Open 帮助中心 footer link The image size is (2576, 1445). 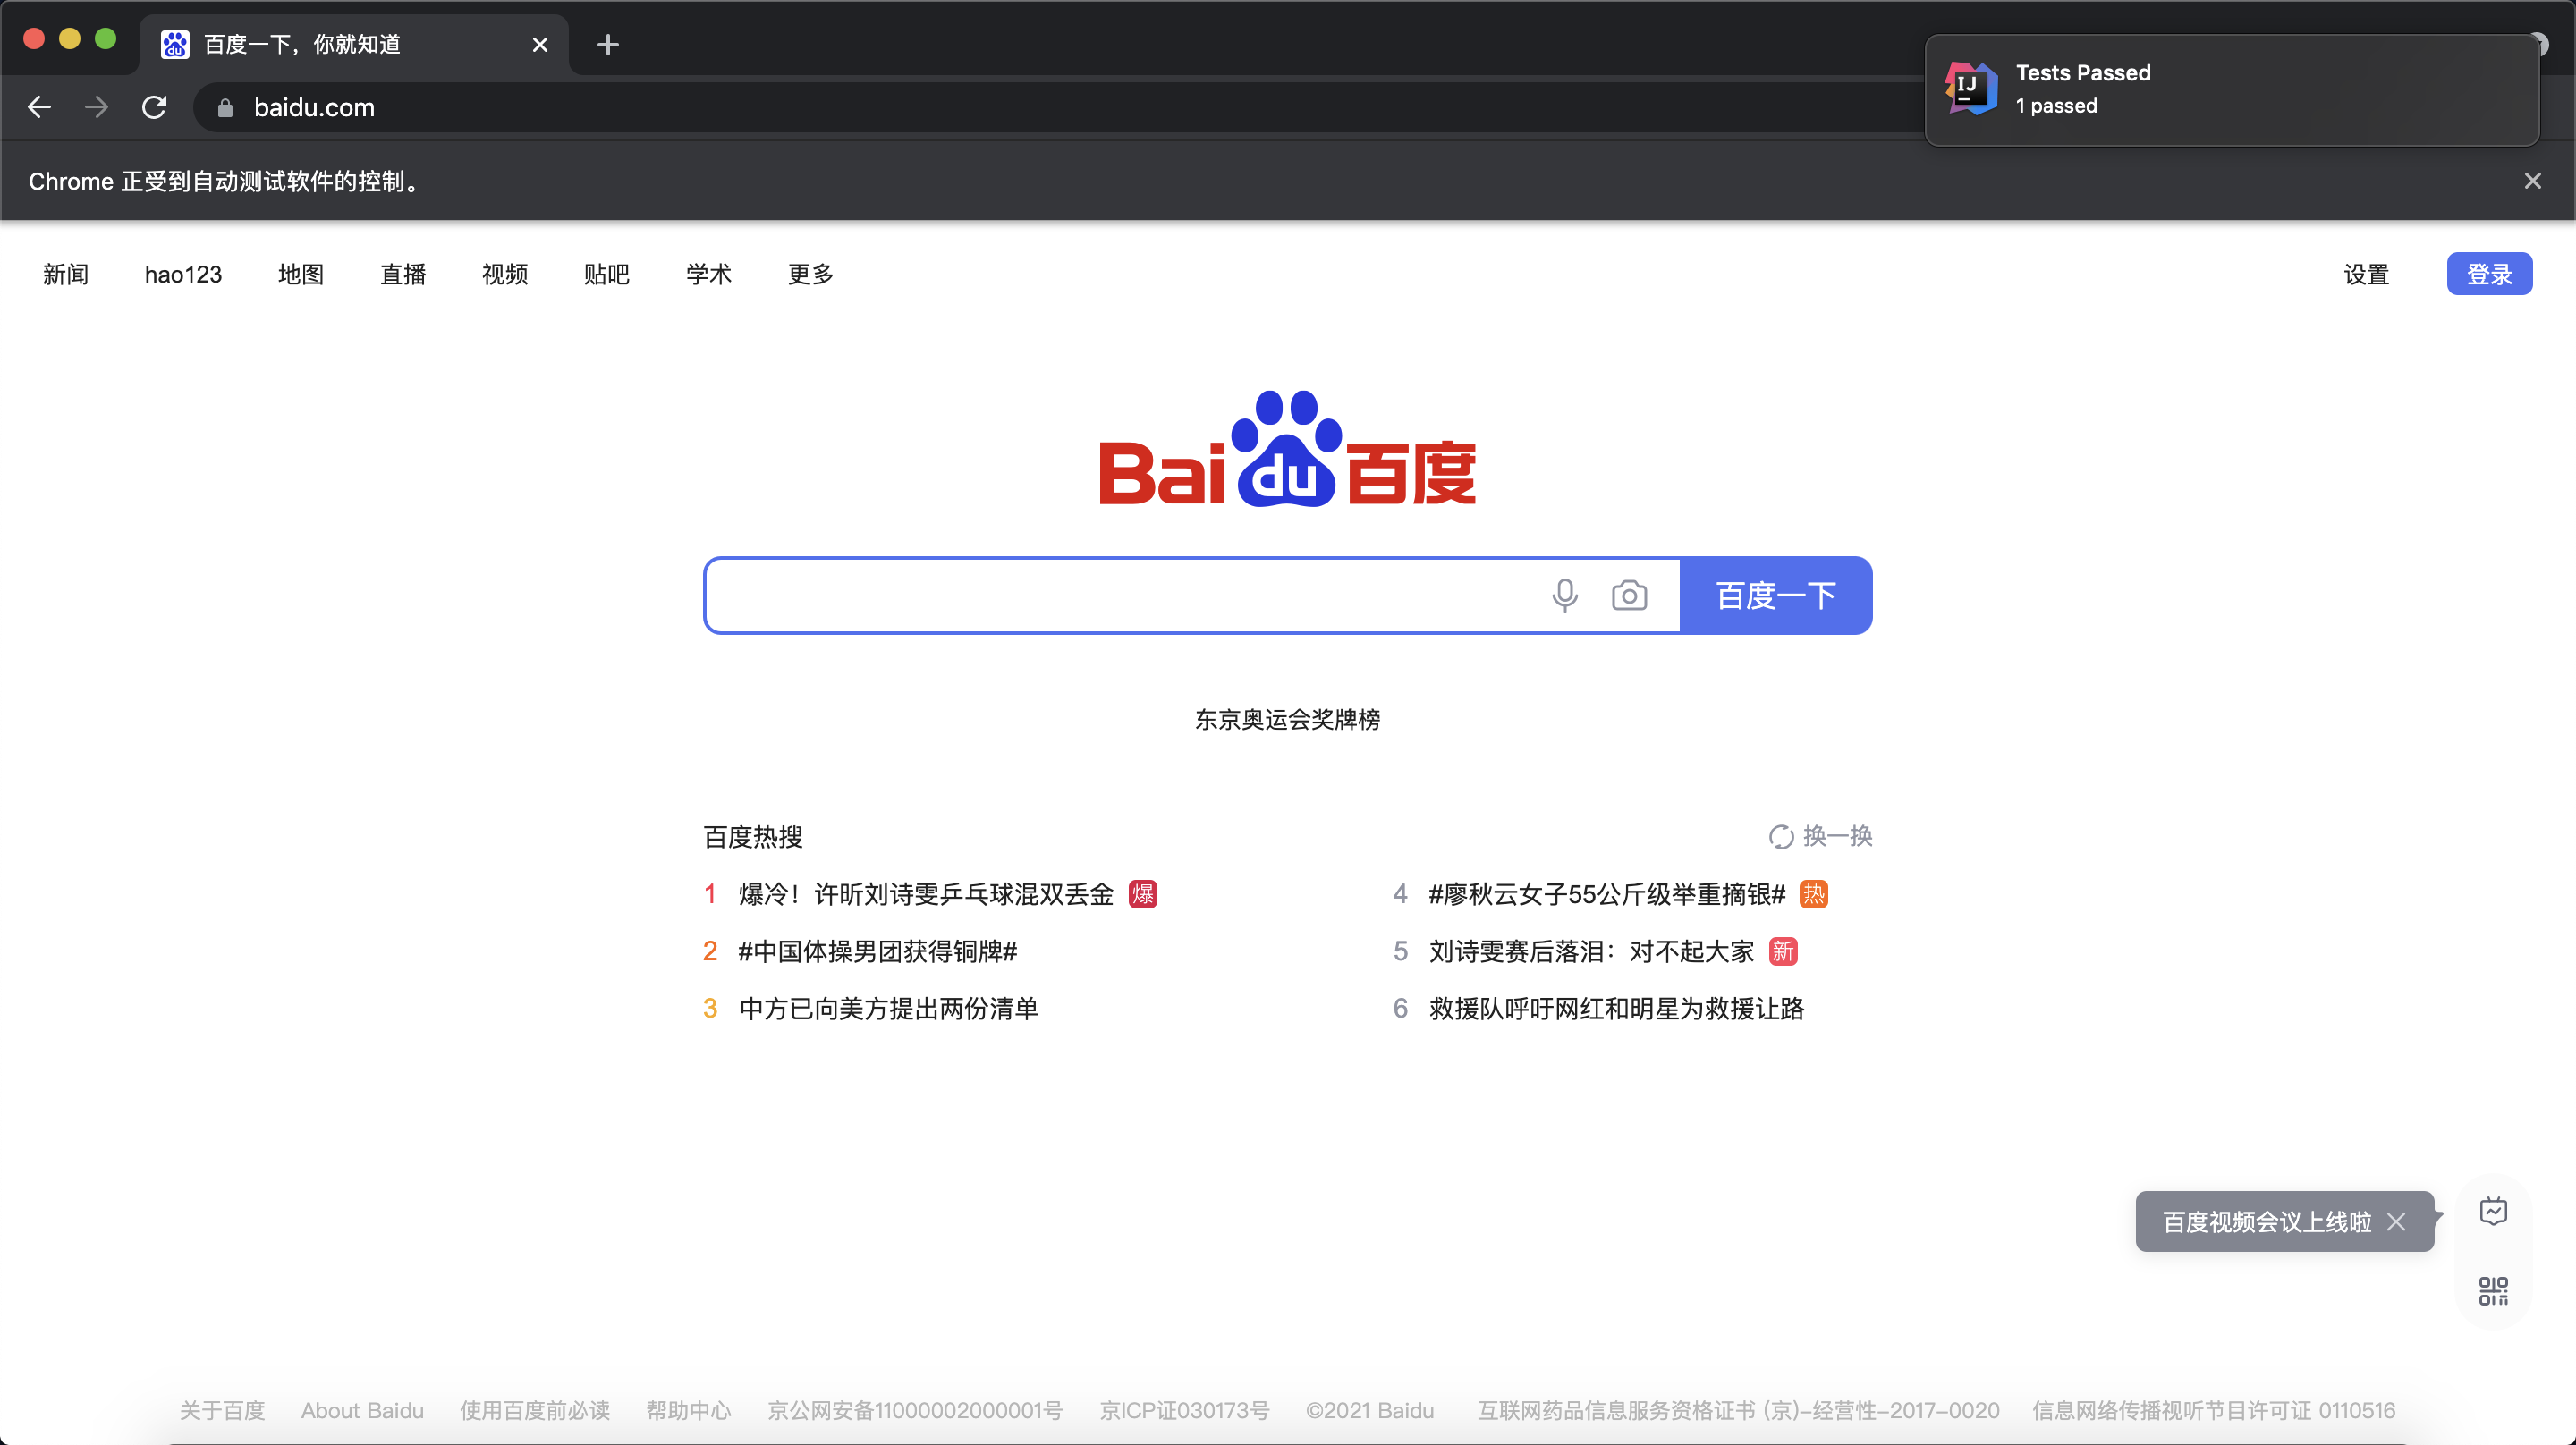pyautogui.click(x=688, y=1410)
